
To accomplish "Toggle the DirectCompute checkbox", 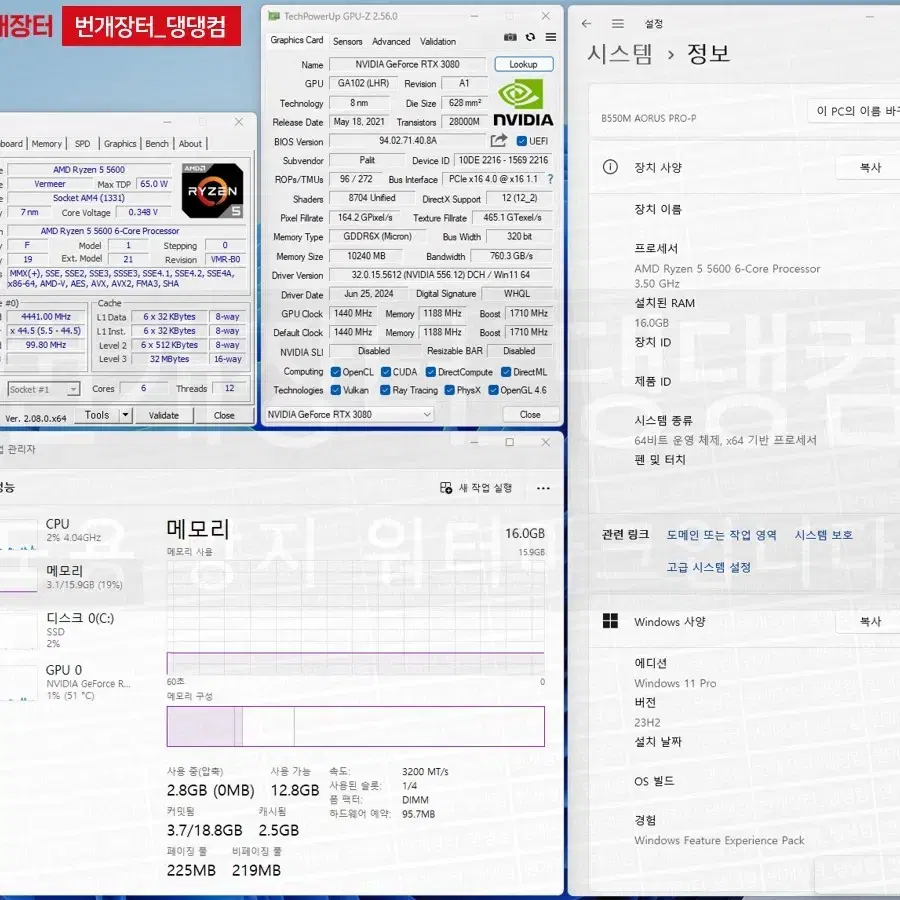I will click(430, 372).
